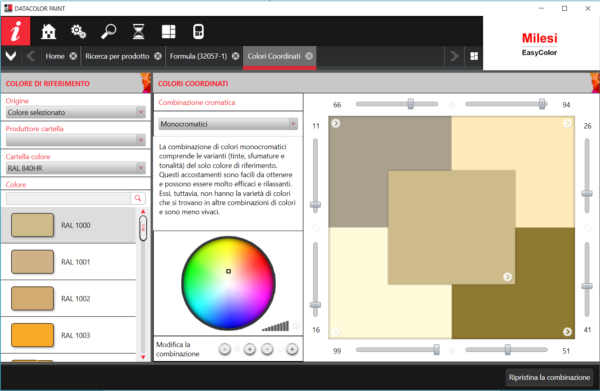This screenshot has height=391, width=600.
Task: Switch to the Home tab
Action: [55, 56]
